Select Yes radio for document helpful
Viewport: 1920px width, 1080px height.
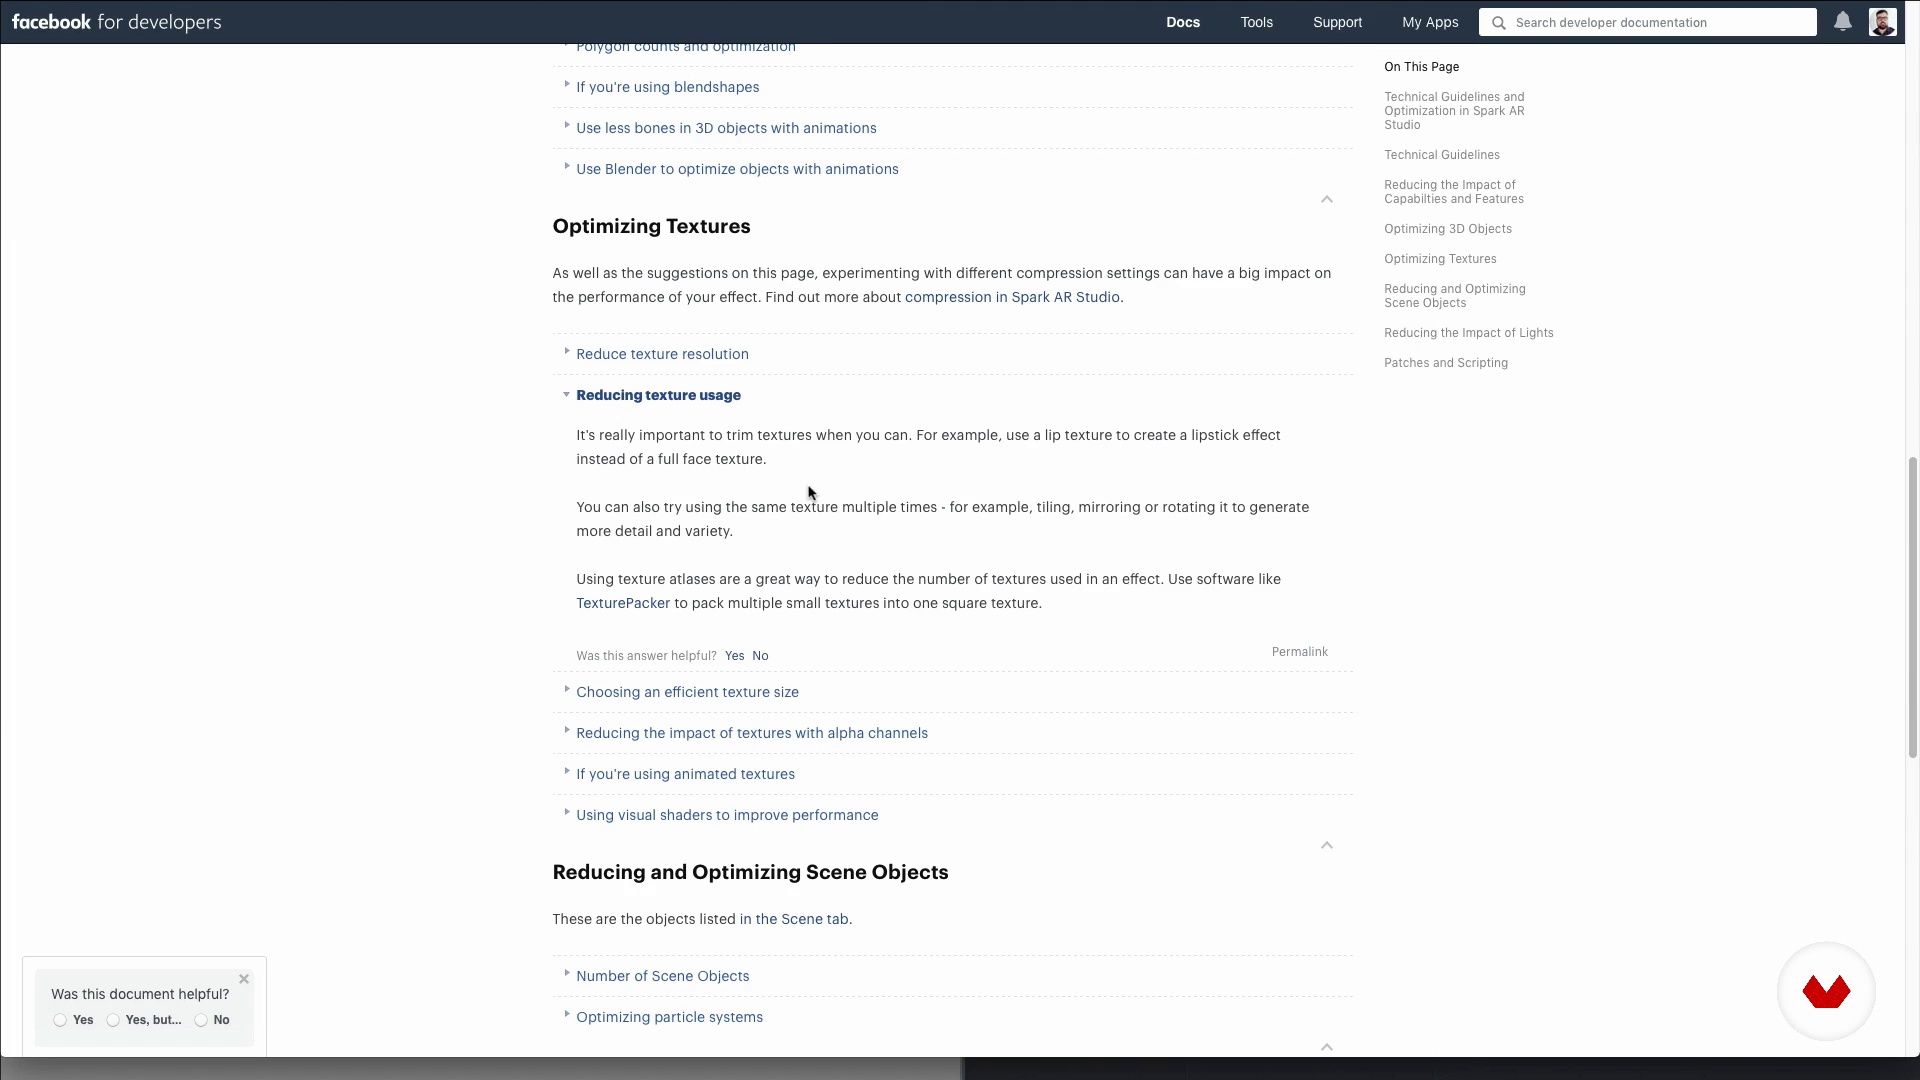(60, 1020)
